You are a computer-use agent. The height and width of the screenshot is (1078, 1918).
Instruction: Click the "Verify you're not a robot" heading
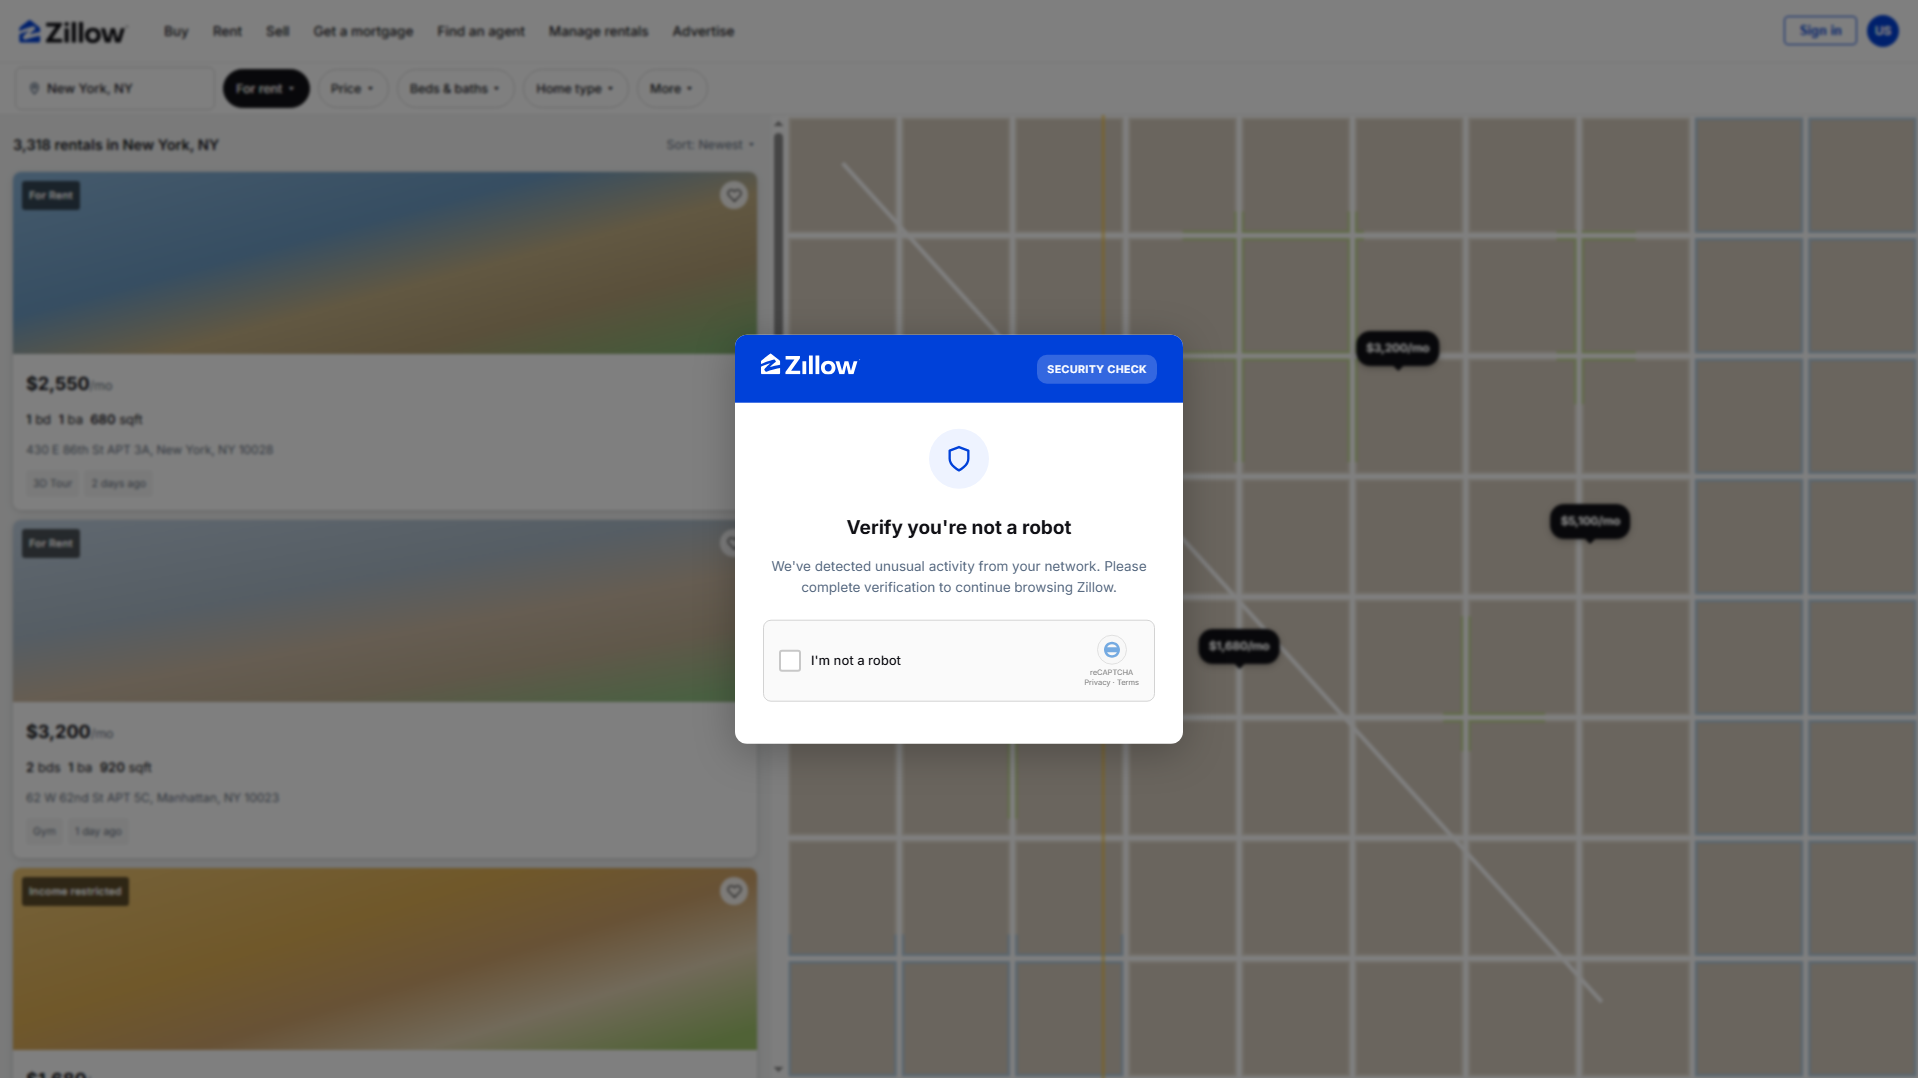point(959,528)
